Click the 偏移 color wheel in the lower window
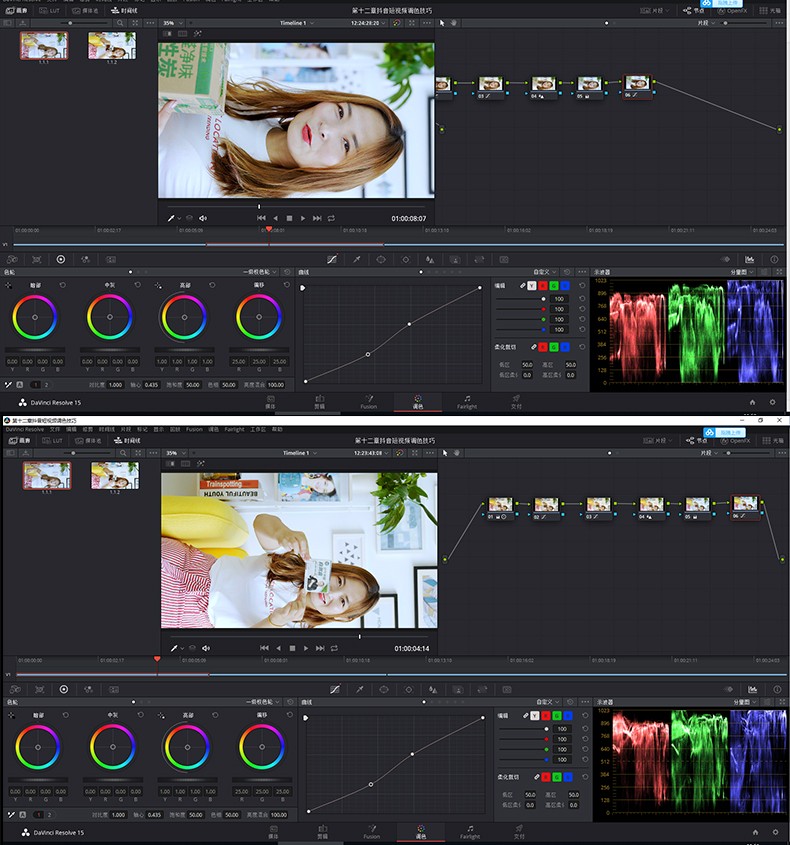 point(260,746)
